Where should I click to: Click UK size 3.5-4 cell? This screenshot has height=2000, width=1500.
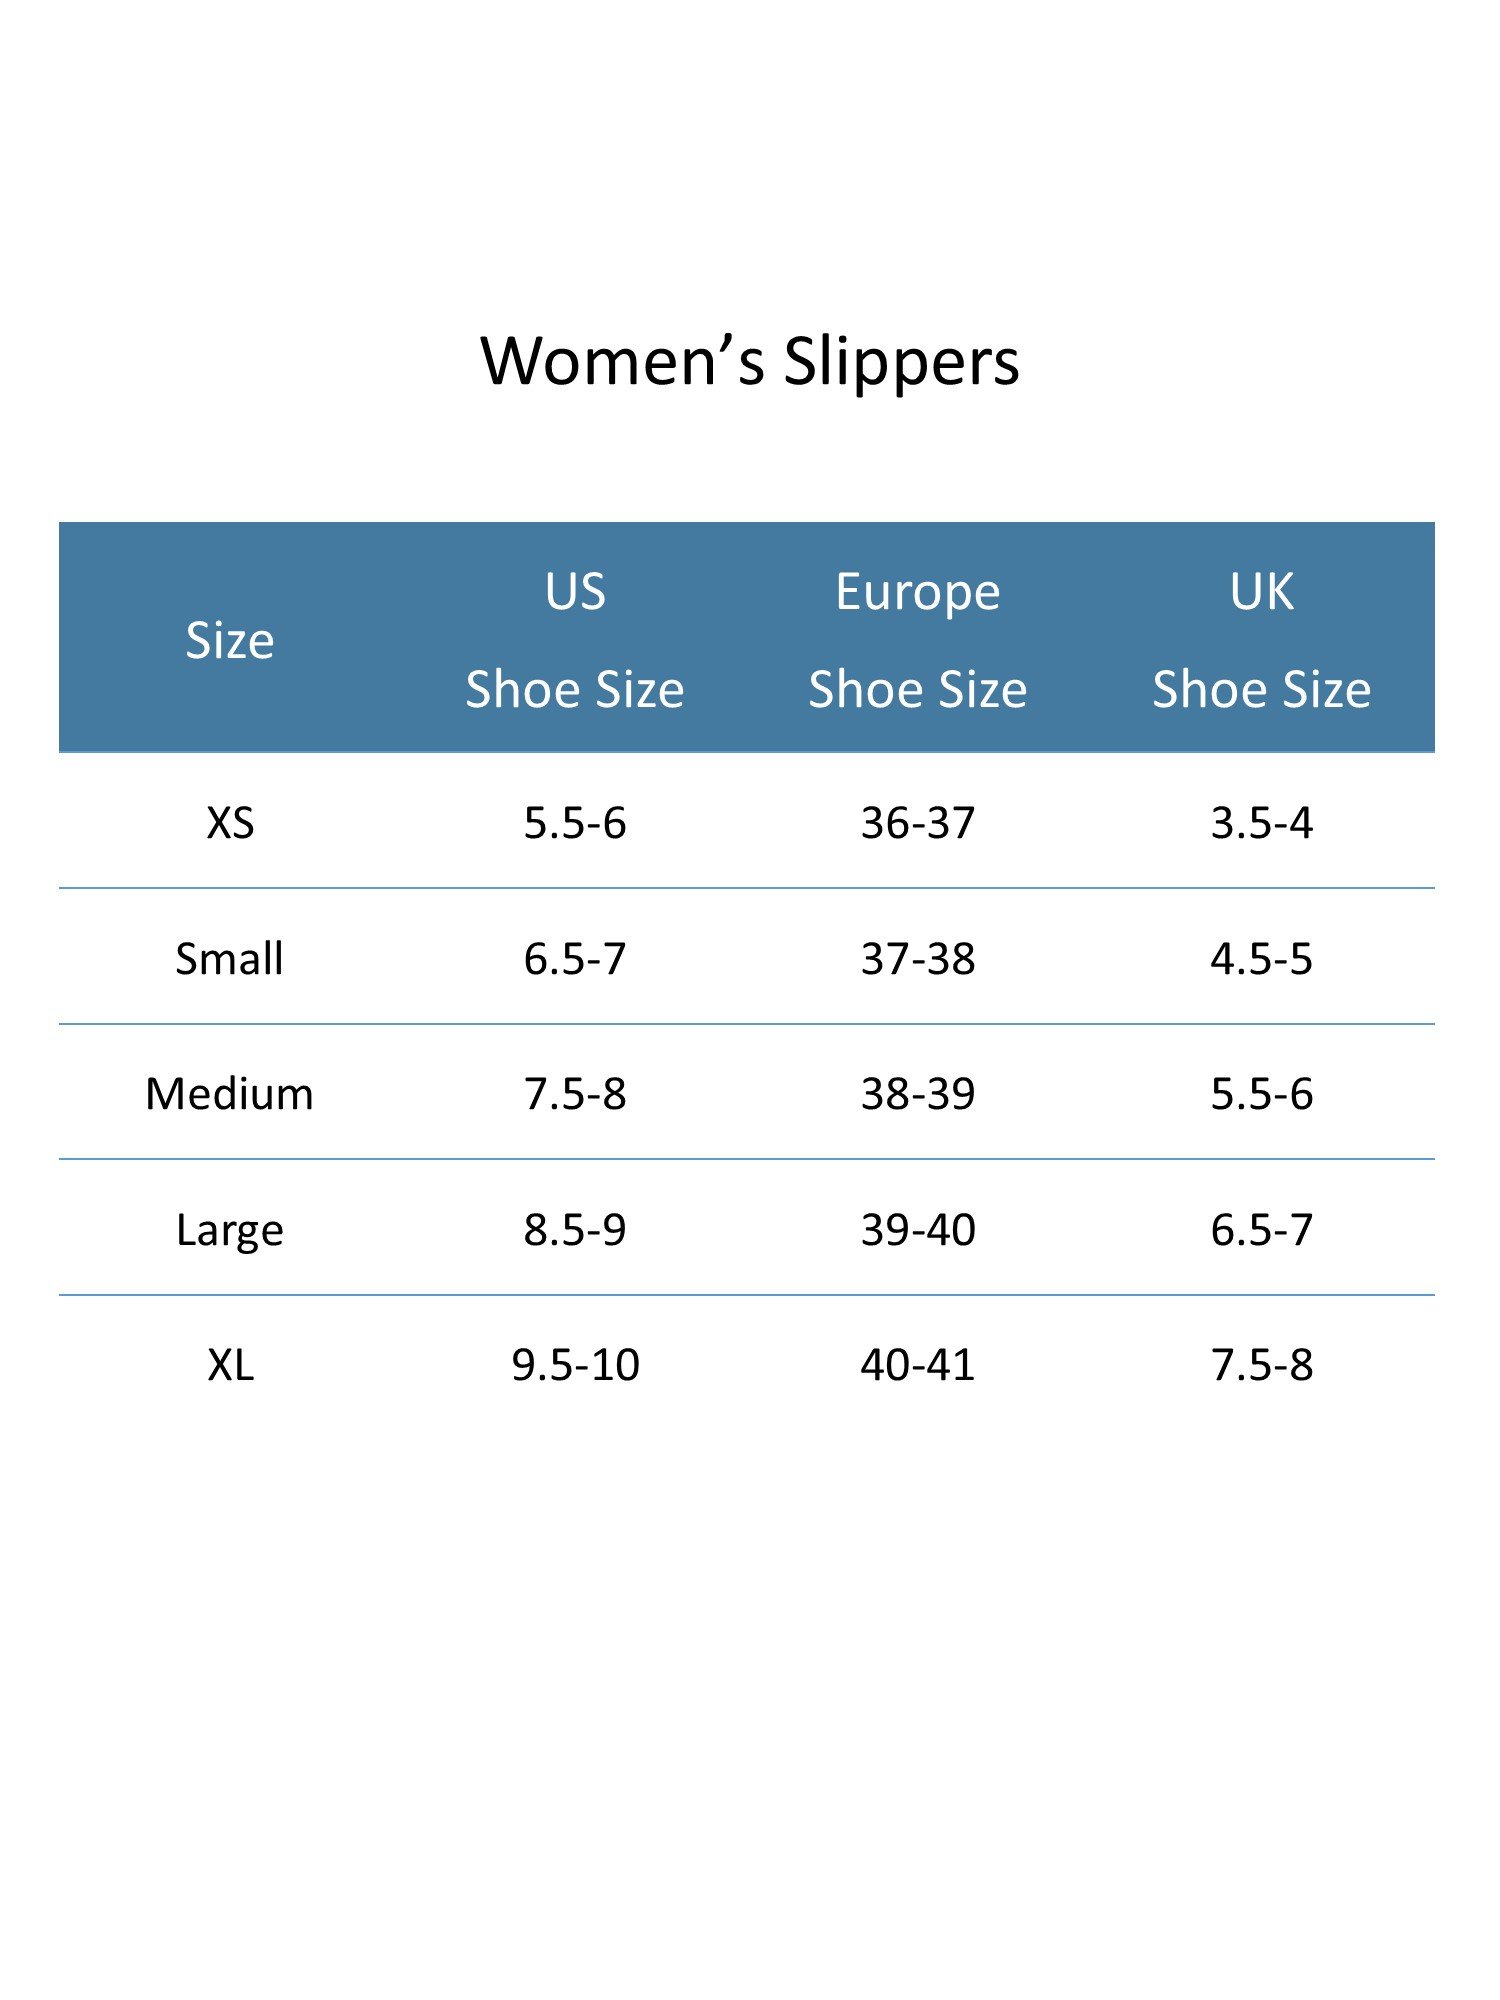[x=1262, y=823]
